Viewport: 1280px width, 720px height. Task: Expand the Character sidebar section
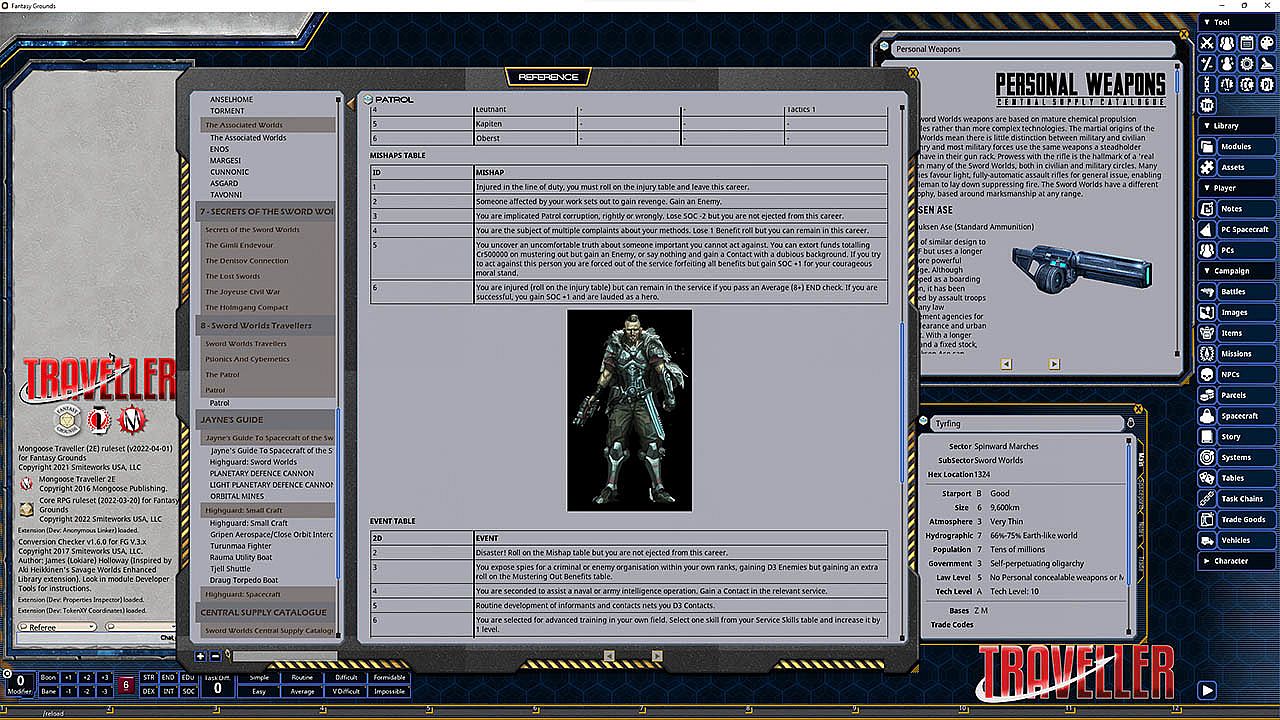click(1235, 561)
